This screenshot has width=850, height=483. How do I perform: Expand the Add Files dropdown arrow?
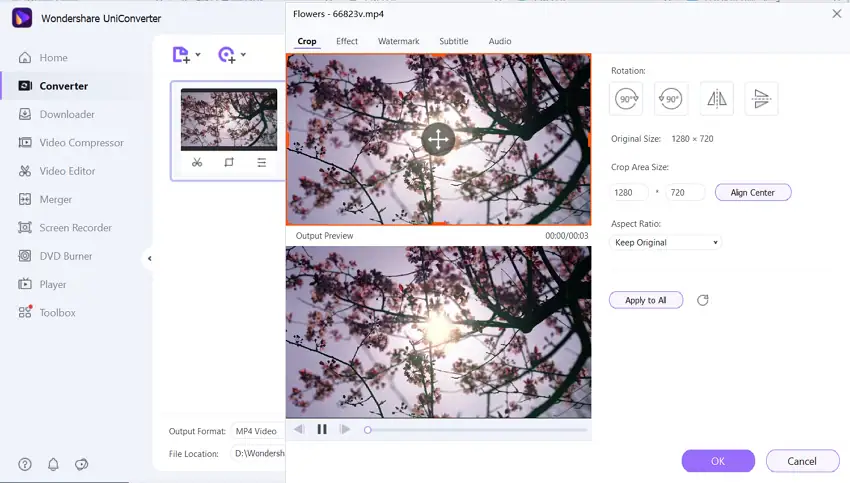[x=198, y=54]
